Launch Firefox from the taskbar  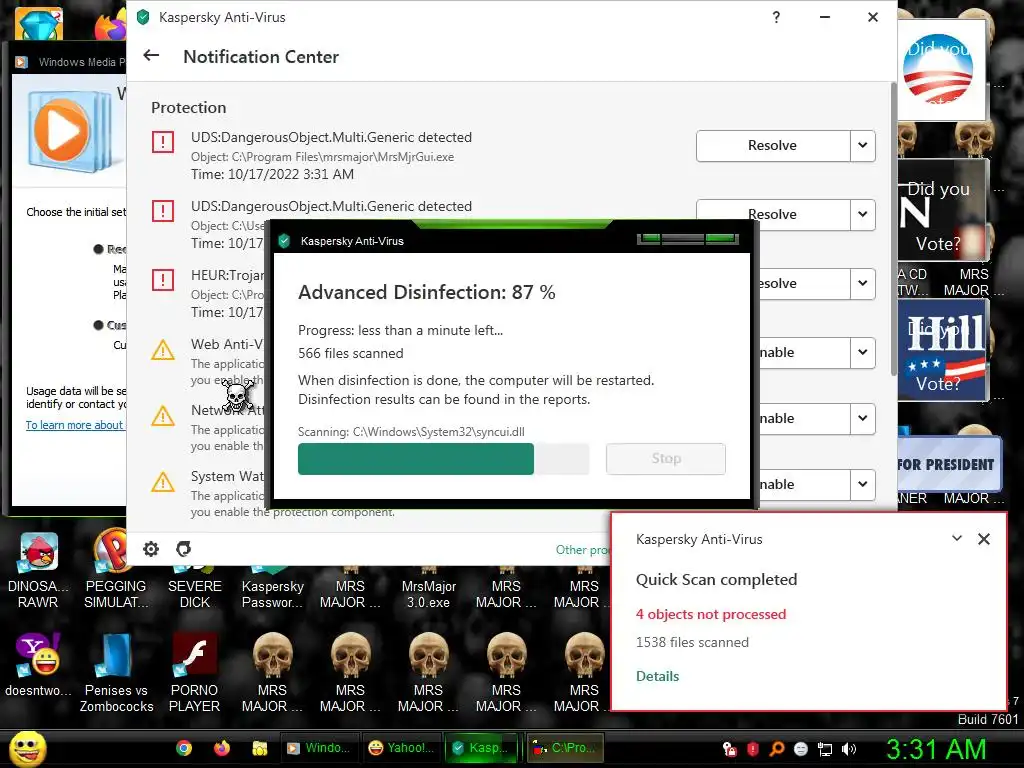pyautogui.click(x=222, y=748)
